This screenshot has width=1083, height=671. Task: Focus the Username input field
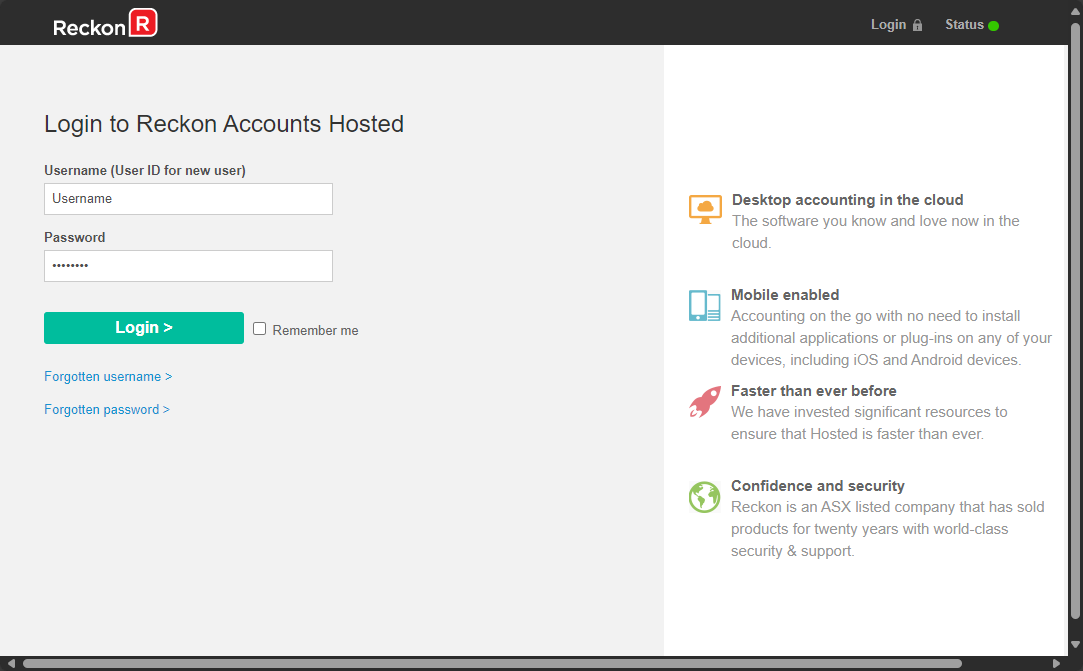click(x=189, y=199)
